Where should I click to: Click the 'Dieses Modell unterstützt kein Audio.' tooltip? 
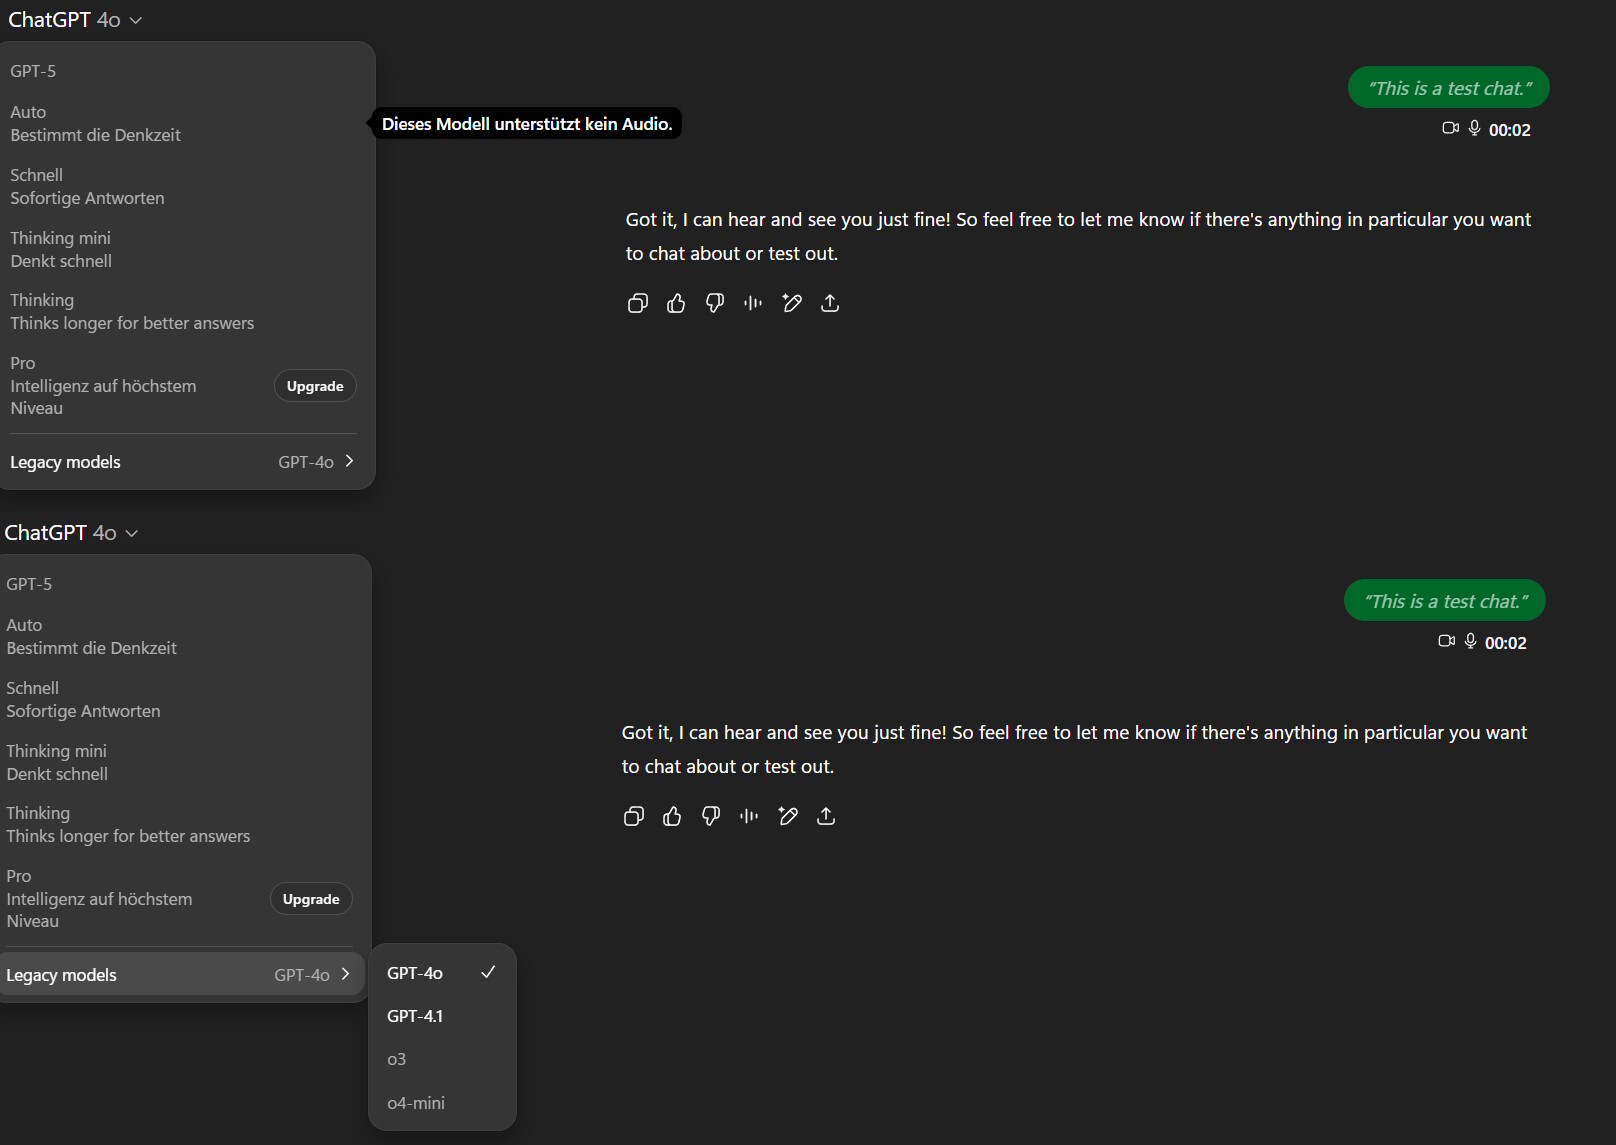click(527, 124)
